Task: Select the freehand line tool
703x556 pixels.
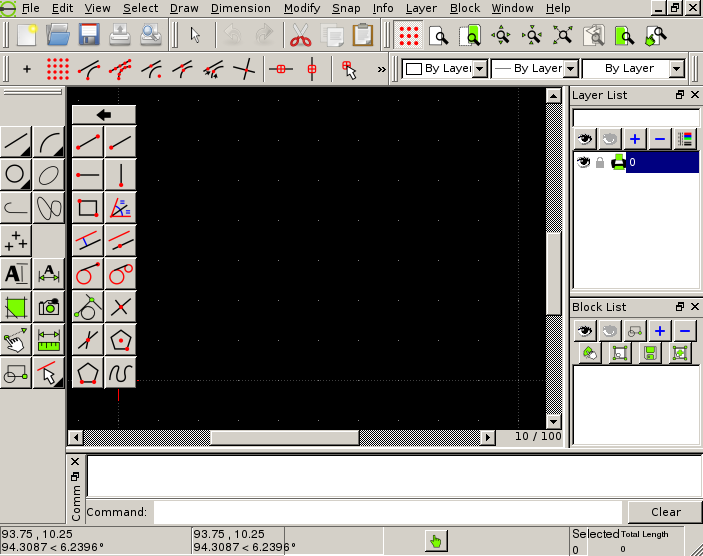Action: (x=121, y=373)
